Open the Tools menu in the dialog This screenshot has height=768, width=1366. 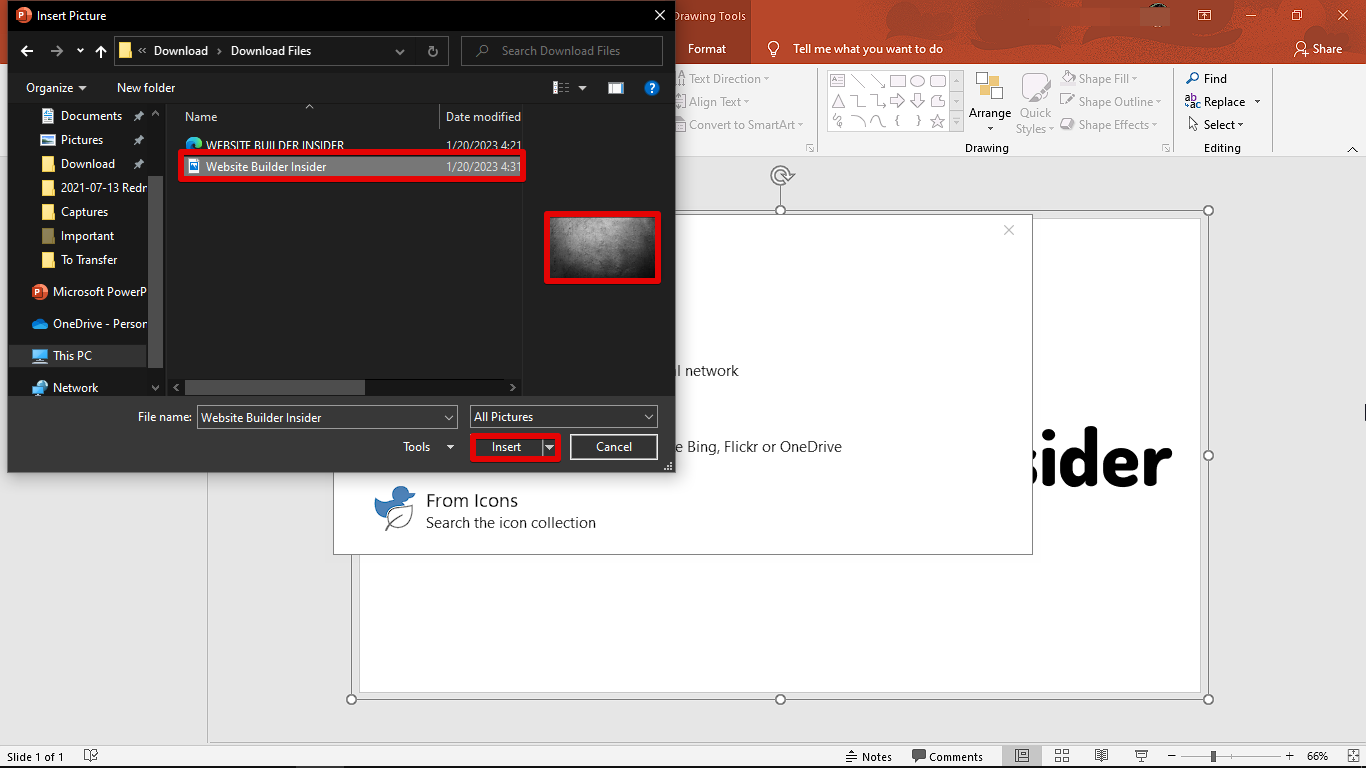pos(428,447)
